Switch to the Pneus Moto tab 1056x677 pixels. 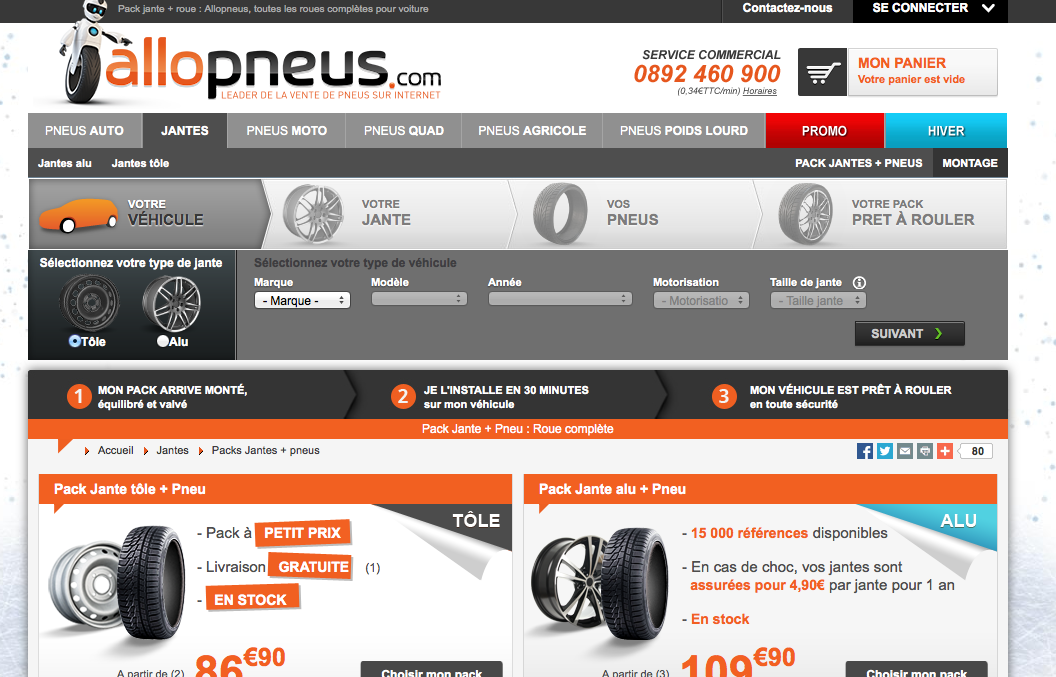pos(286,131)
